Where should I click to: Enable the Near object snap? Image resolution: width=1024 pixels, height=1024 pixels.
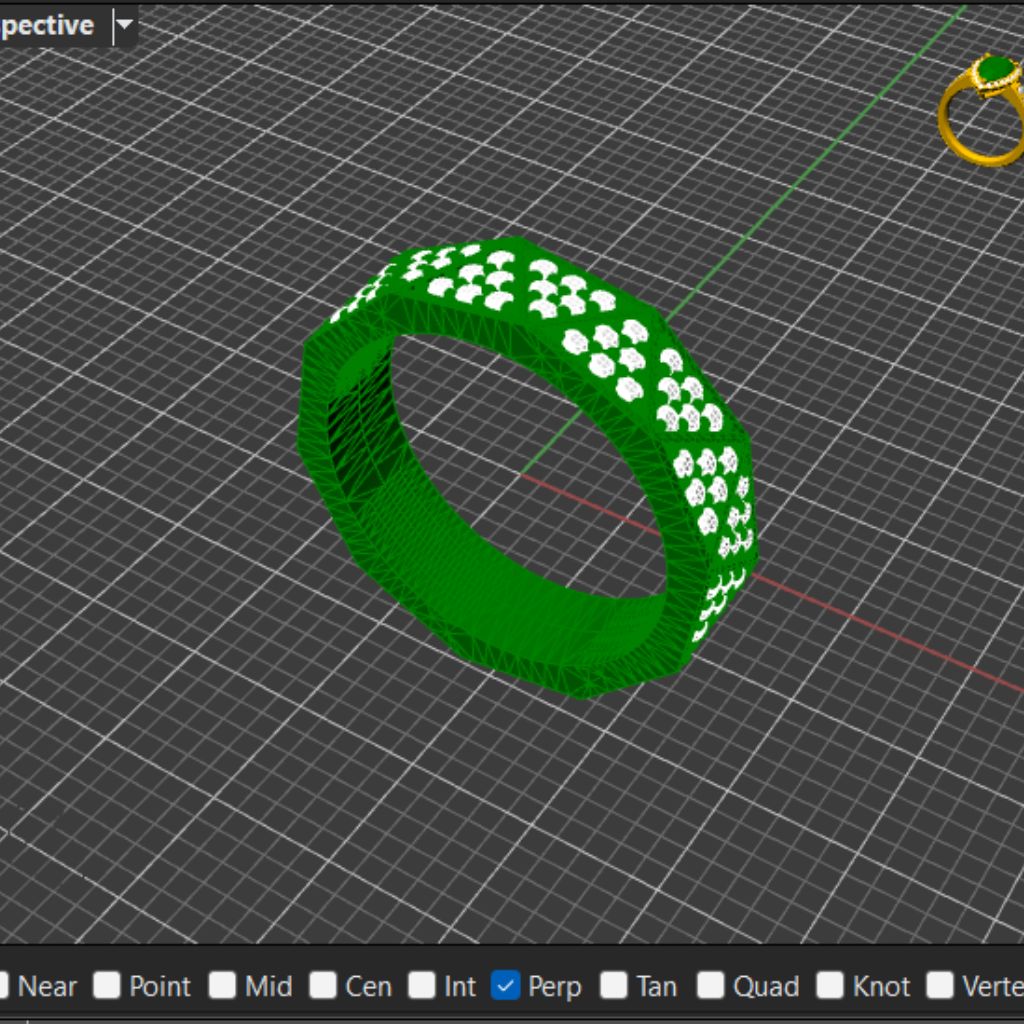point(3,986)
